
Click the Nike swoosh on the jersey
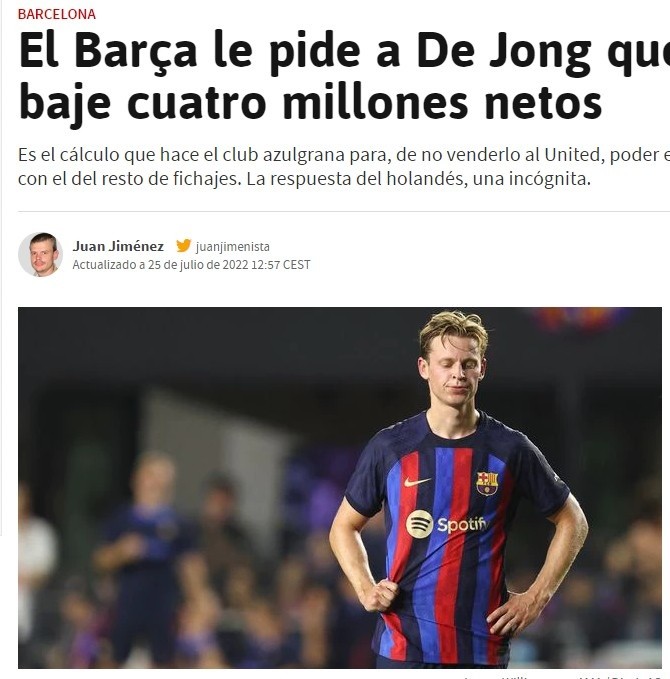click(417, 482)
